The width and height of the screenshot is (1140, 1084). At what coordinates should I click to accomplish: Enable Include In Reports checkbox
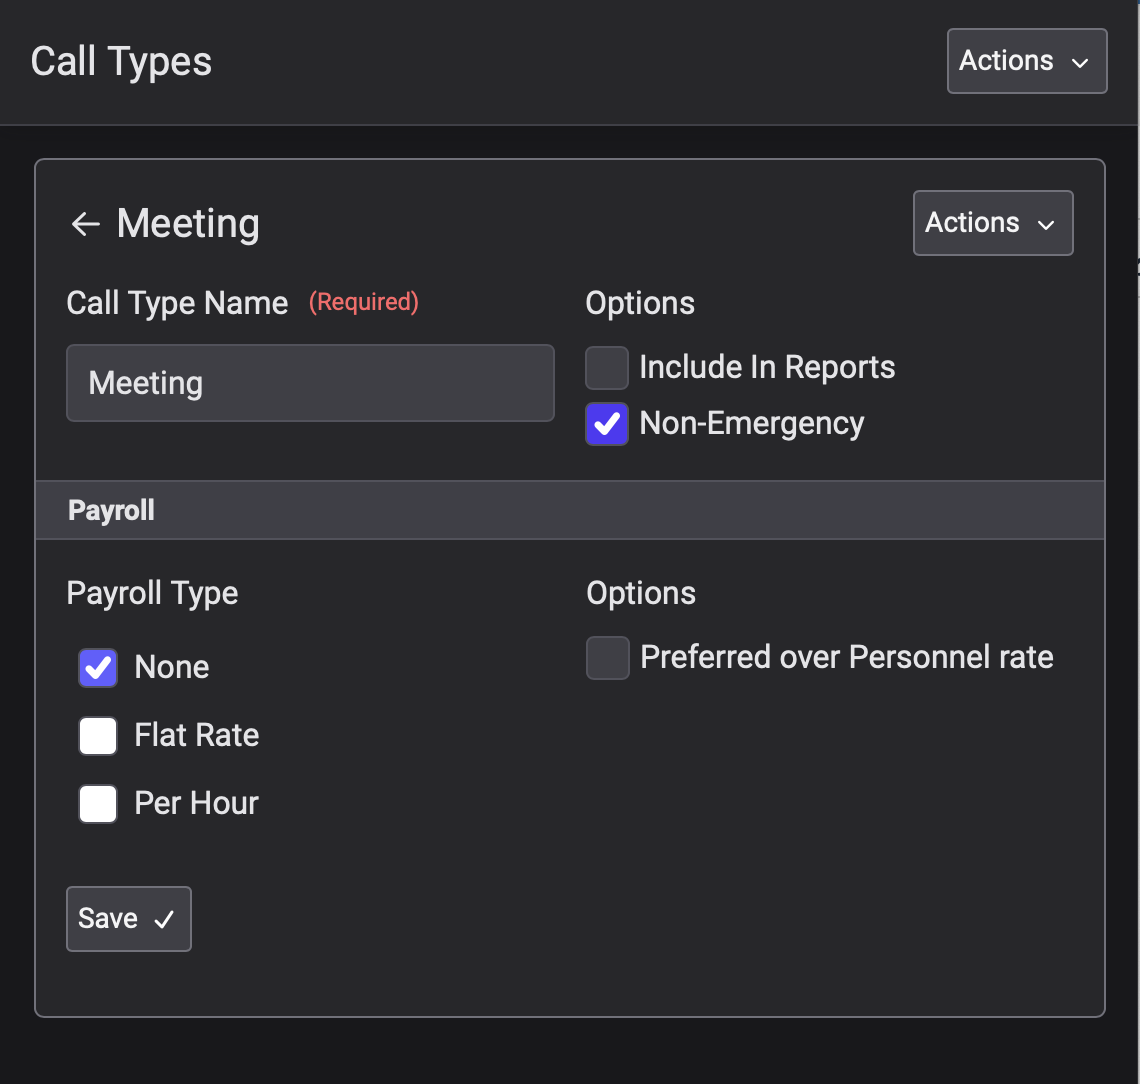(607, 368)
